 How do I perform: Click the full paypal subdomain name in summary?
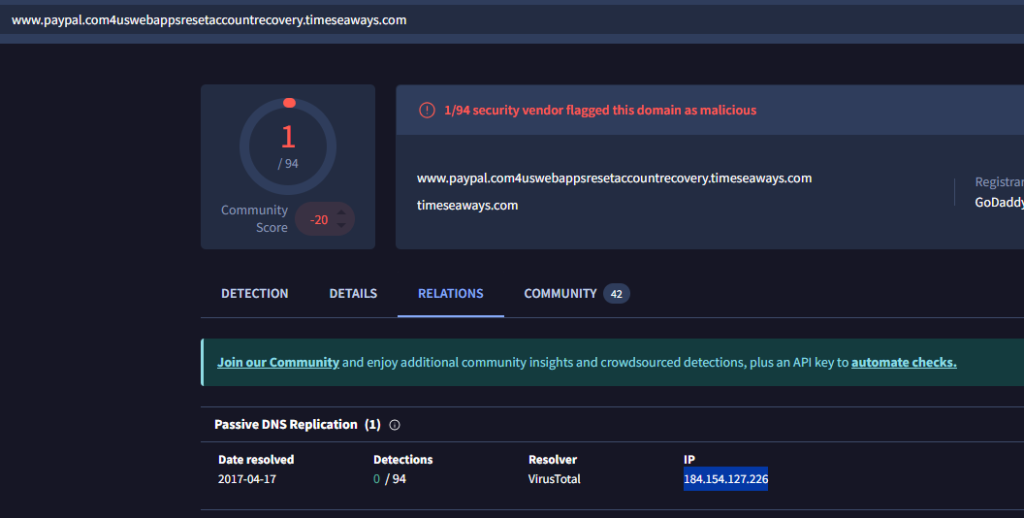coord(613,178)
